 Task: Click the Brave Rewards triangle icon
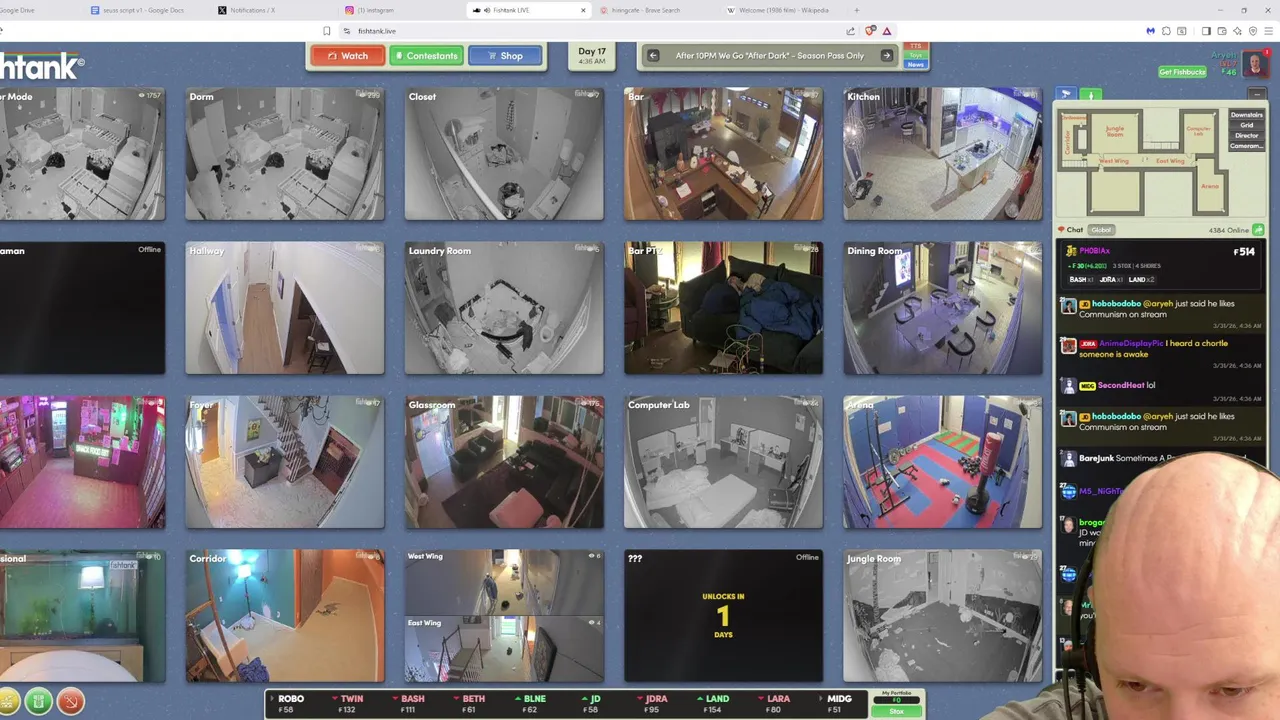pos(887,31)
